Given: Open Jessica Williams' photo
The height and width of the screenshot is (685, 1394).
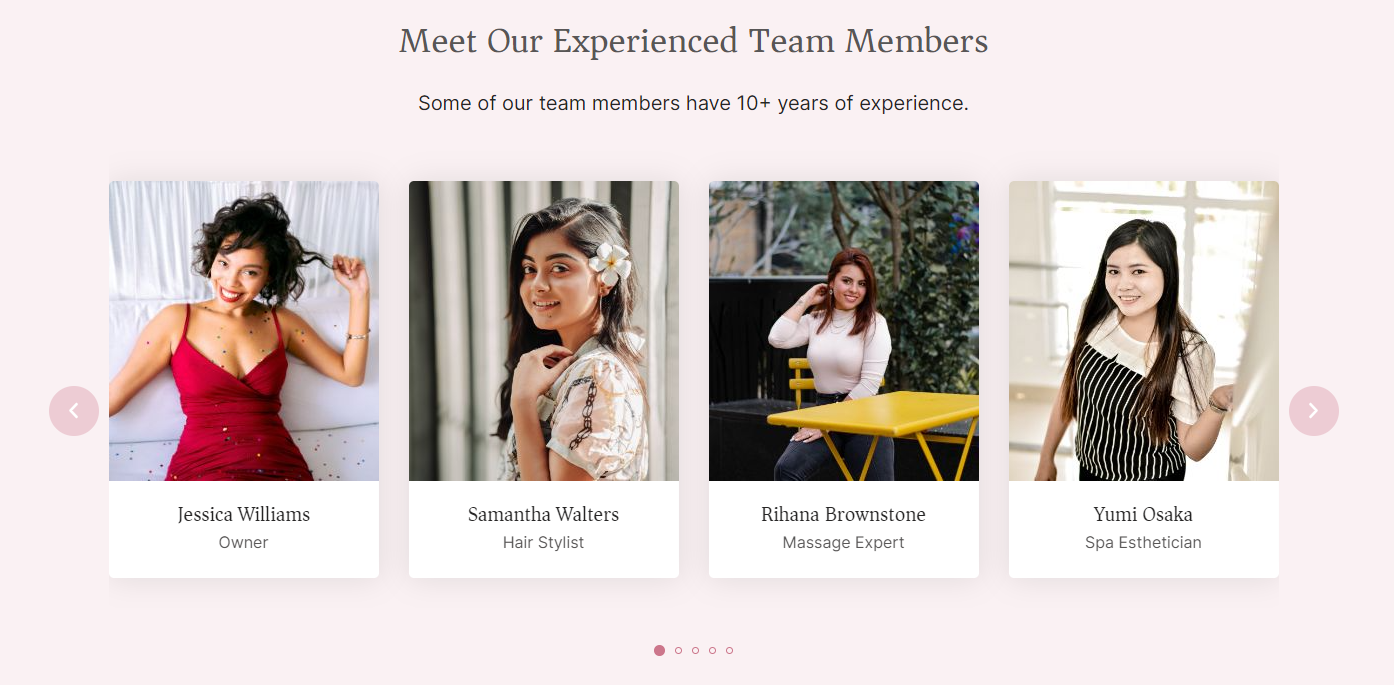Looking at the screenshot, I should pos(243,330).
